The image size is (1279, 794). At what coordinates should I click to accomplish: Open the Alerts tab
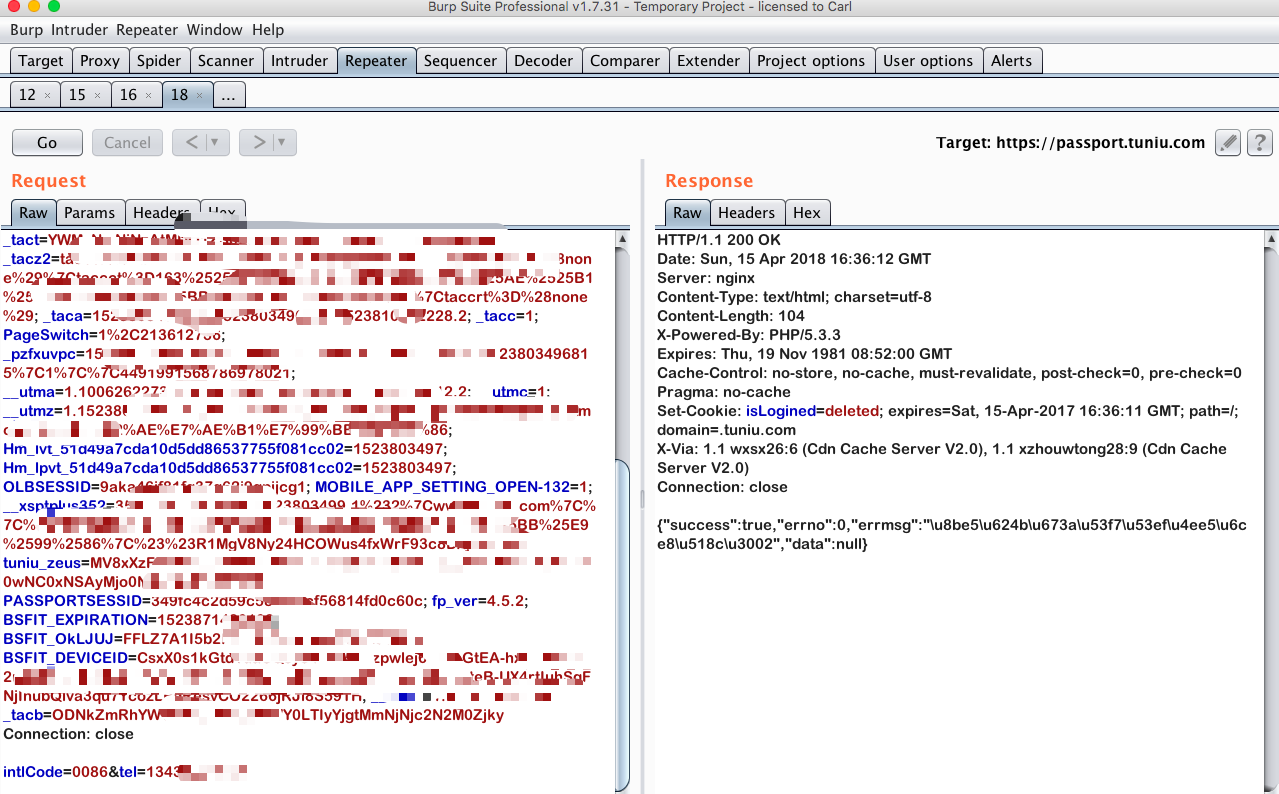tap(1012, 61)
